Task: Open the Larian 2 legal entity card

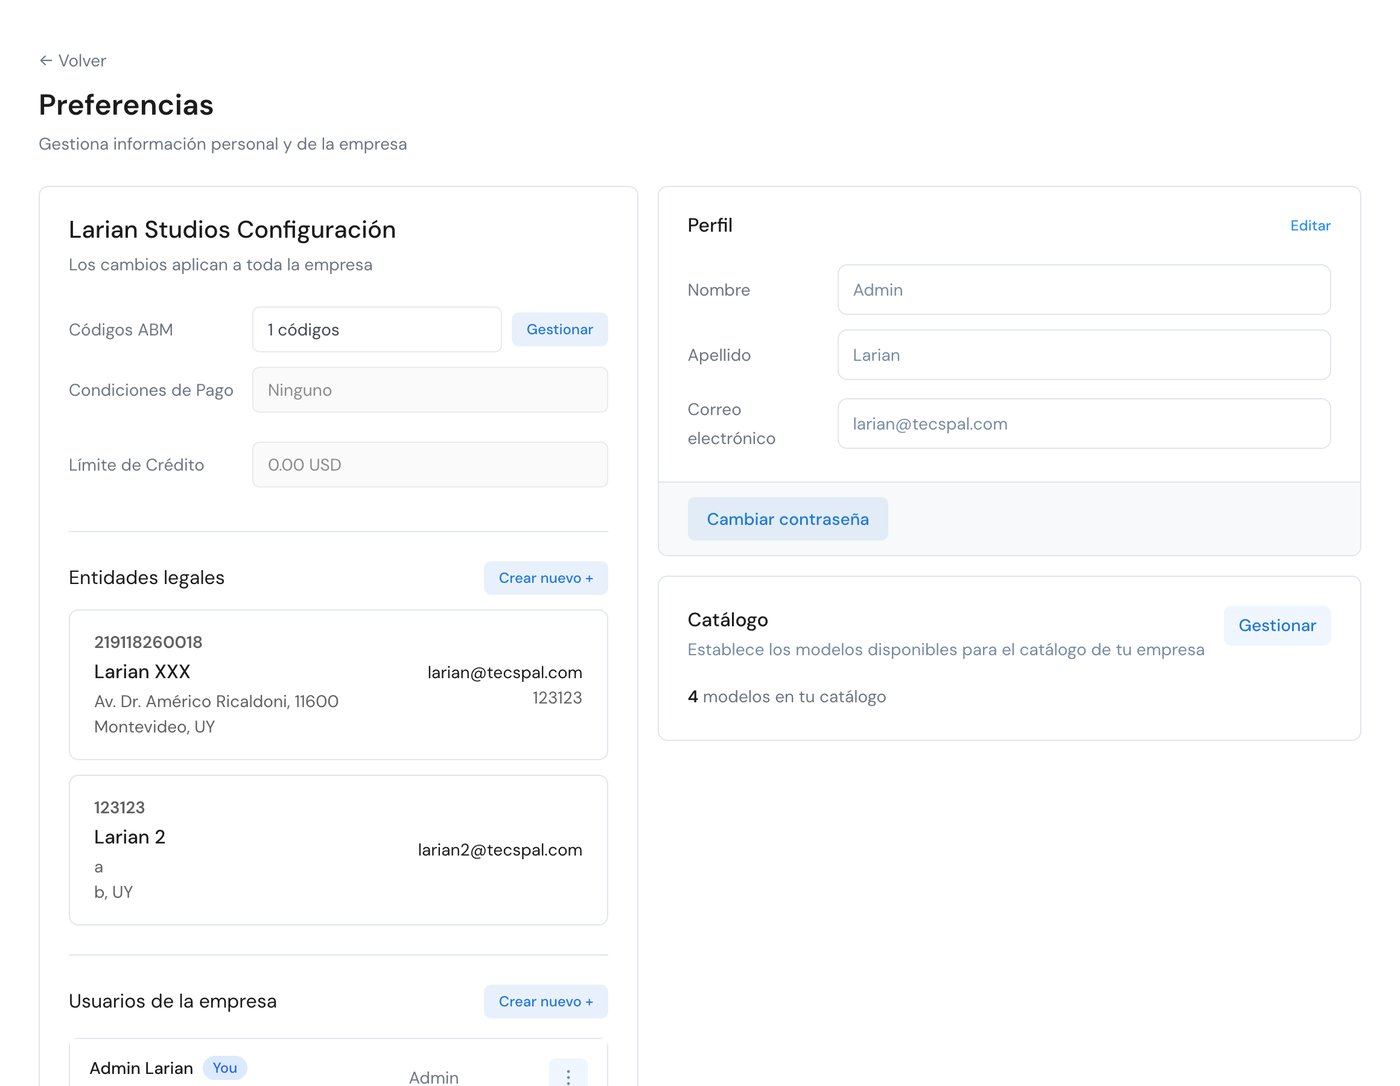Action: click(x=338, y=850)
